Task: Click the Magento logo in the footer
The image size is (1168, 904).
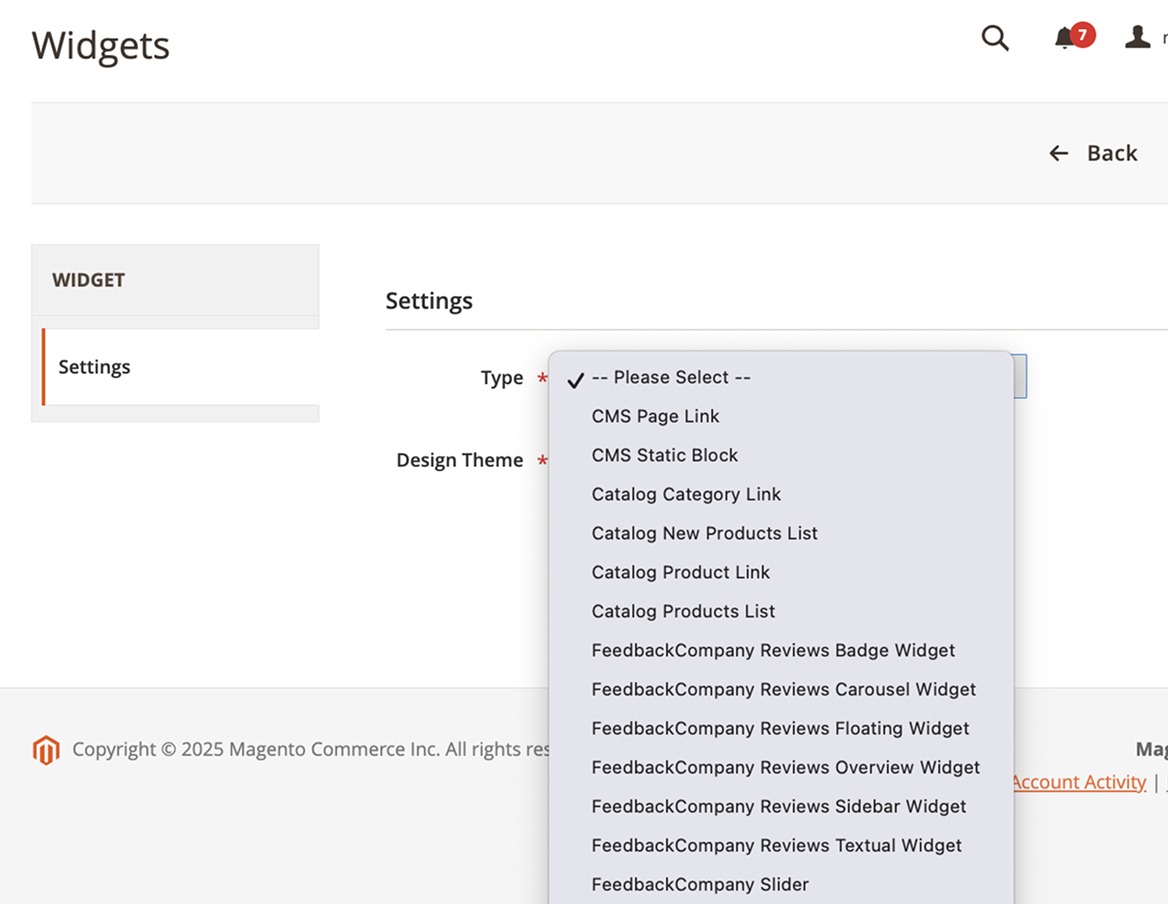Action: pos(46,750)
